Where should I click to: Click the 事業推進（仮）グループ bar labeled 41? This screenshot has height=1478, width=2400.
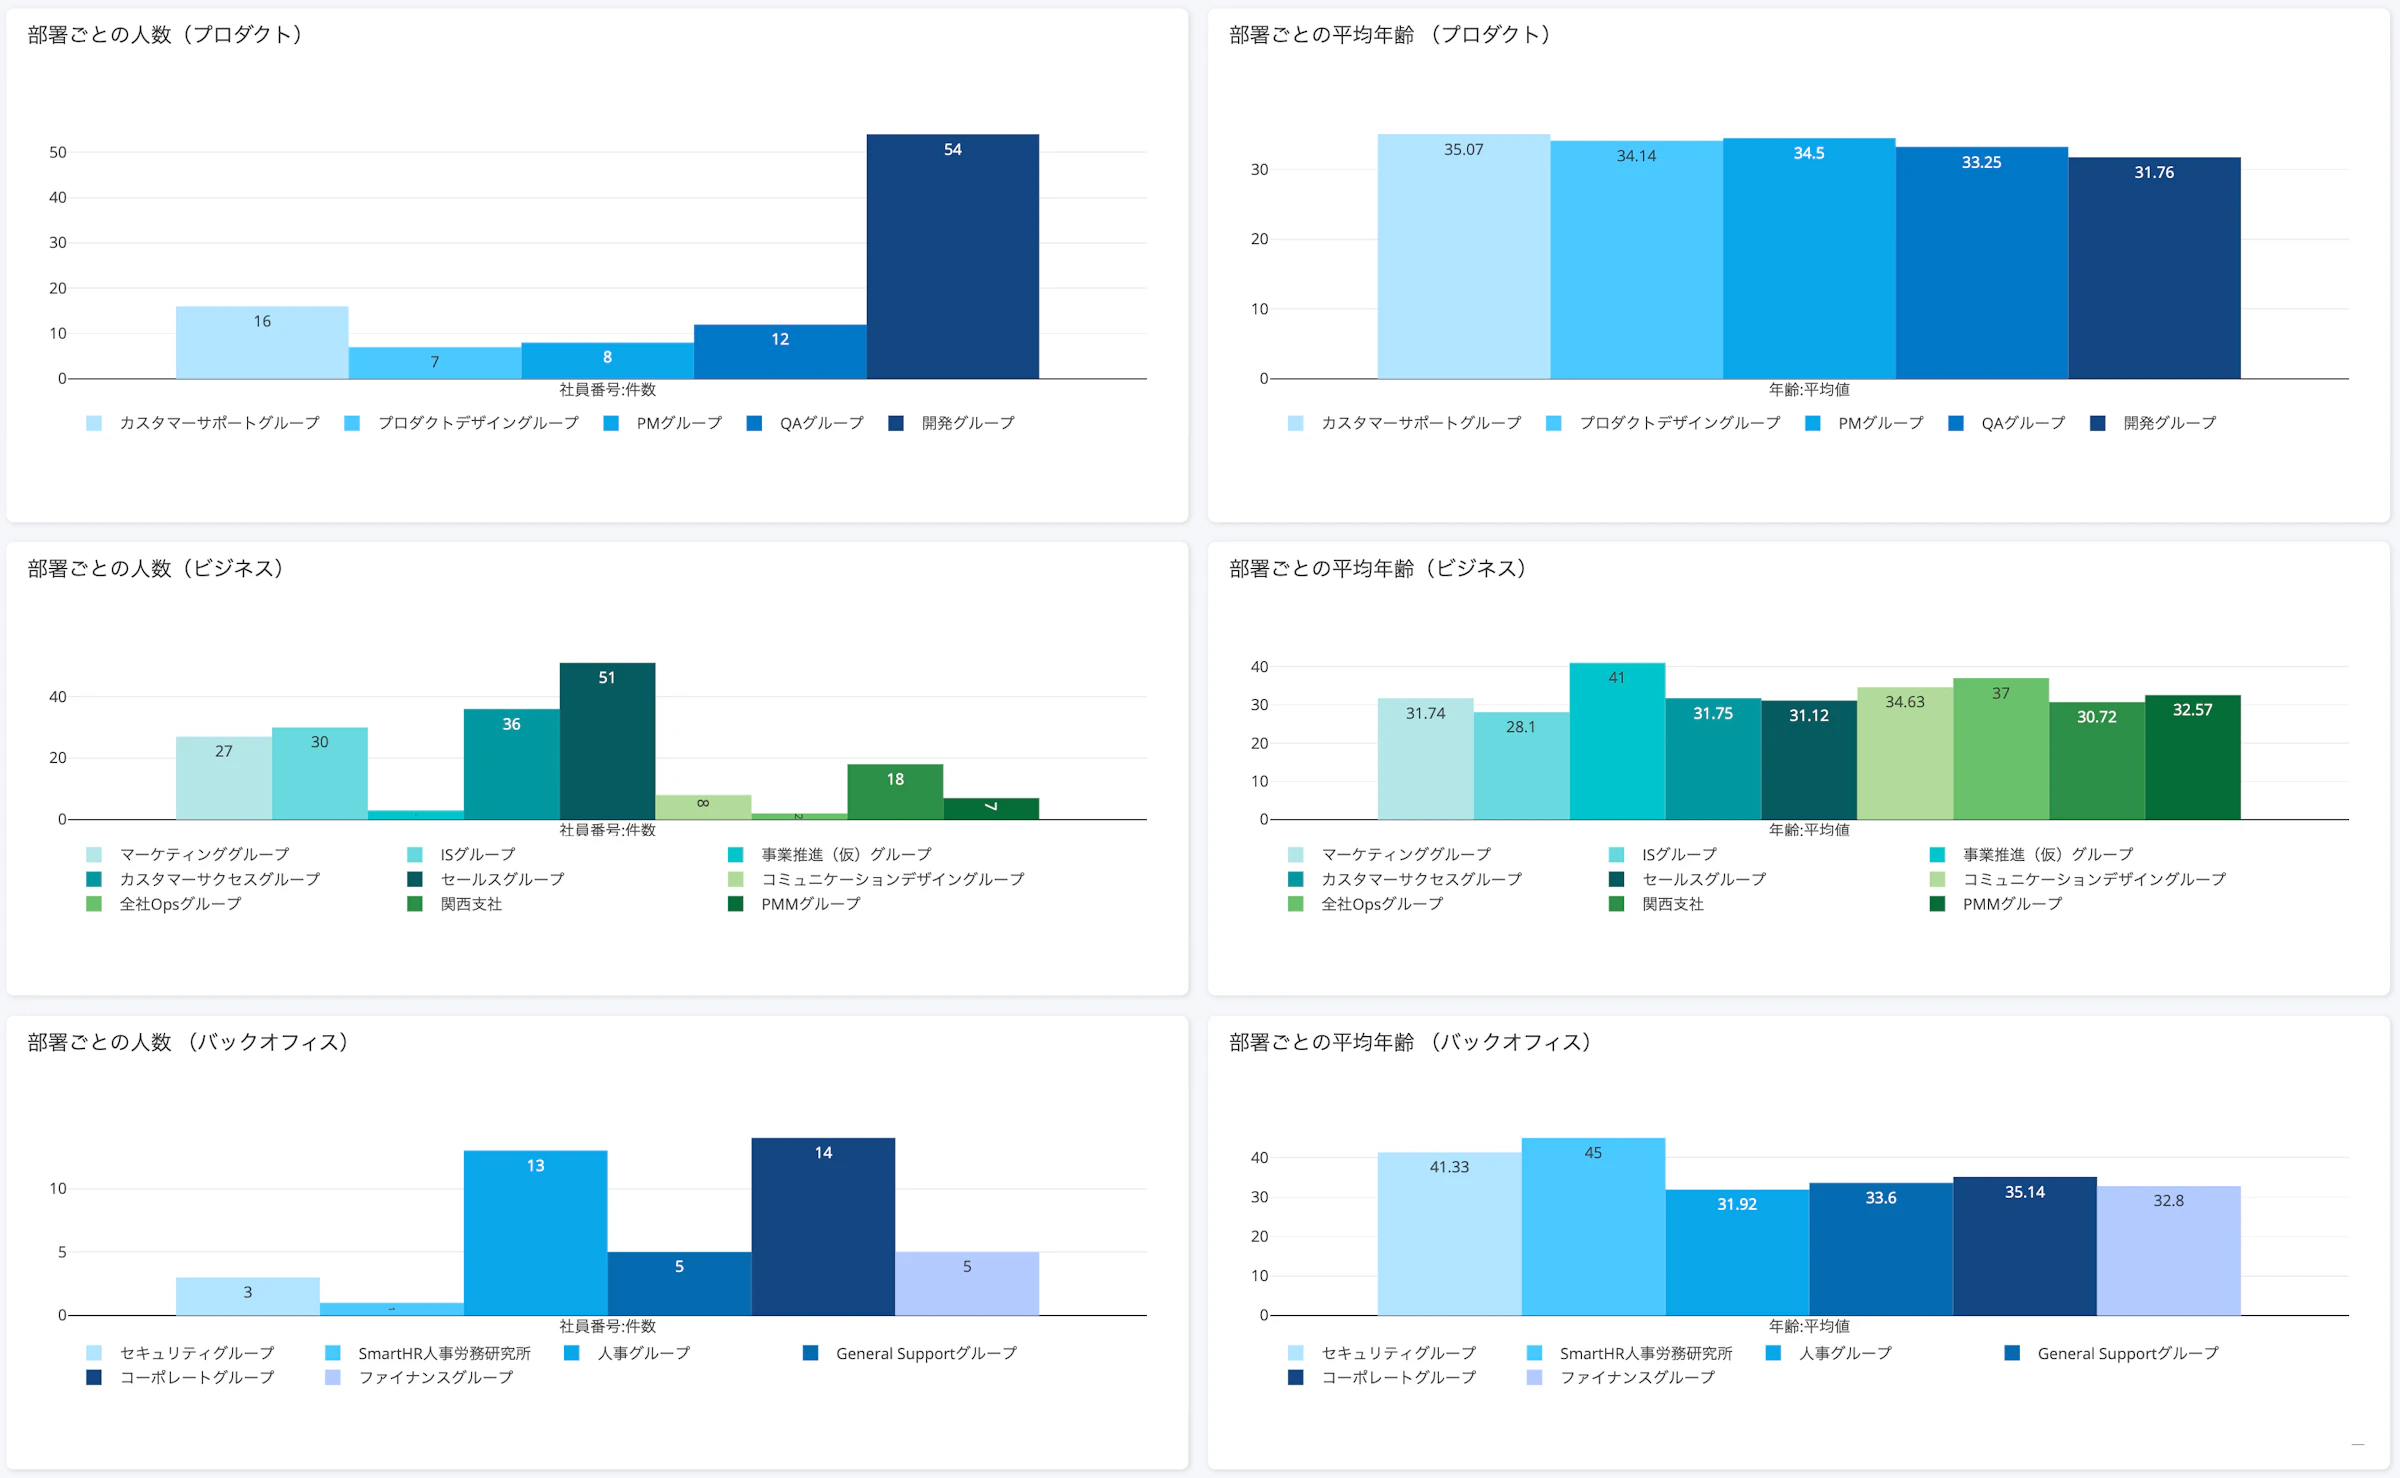click(1617, 741)
